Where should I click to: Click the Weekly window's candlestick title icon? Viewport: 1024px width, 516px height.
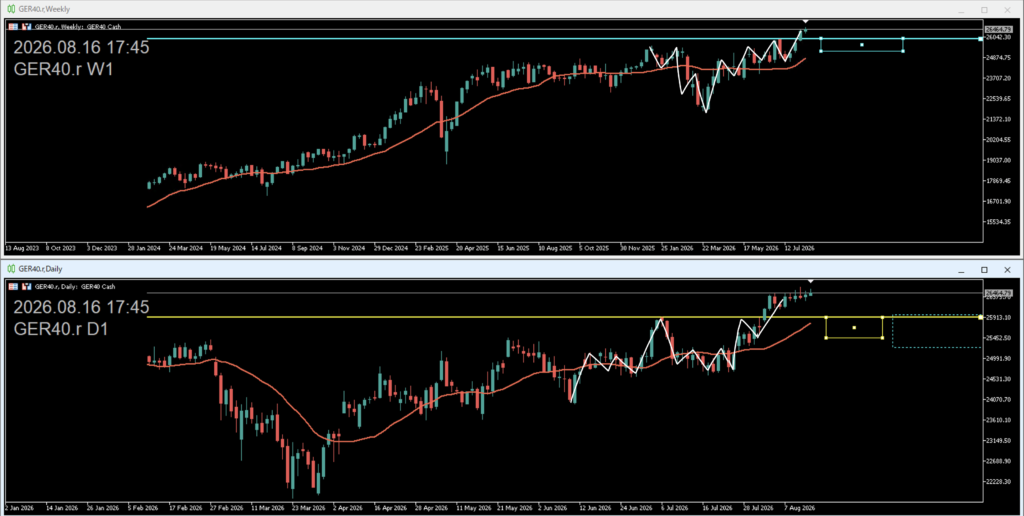(x=11, y=9)
